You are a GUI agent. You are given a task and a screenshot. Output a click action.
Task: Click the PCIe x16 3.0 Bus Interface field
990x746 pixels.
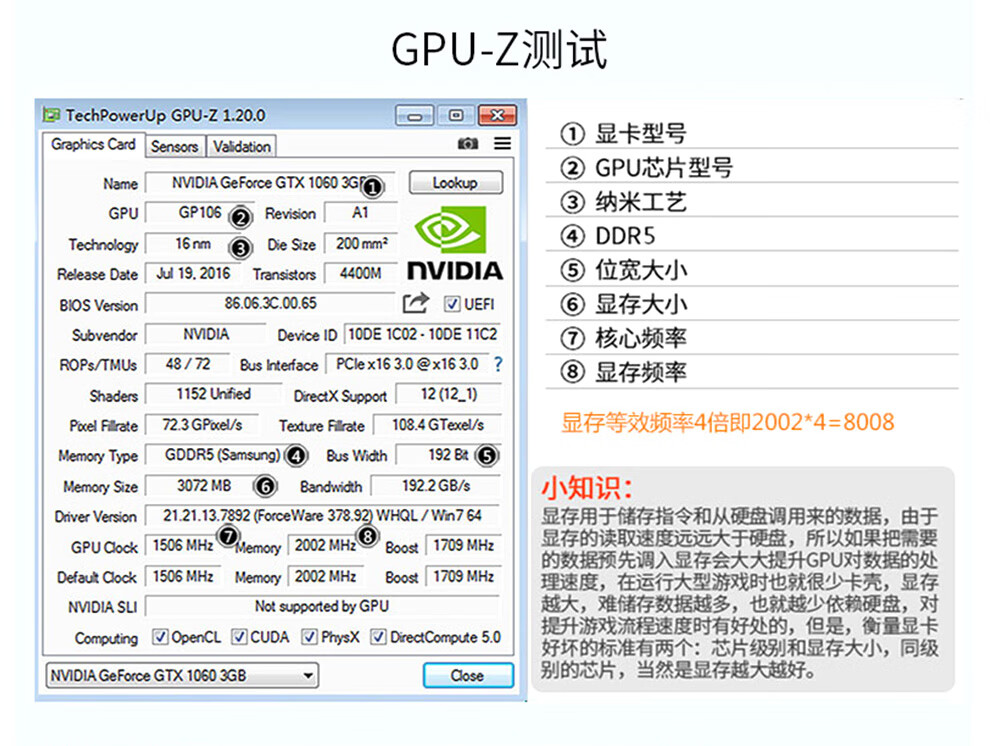click(408, 364)
